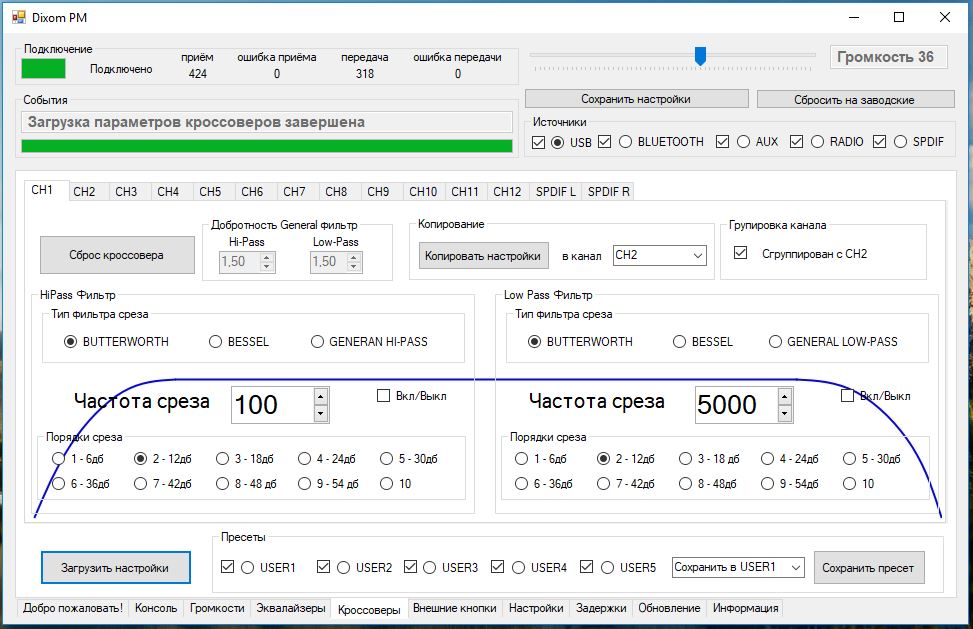Open the SPDIF R channel tab
The height and width of the screenshot is (629, 973).
(609, 192)
